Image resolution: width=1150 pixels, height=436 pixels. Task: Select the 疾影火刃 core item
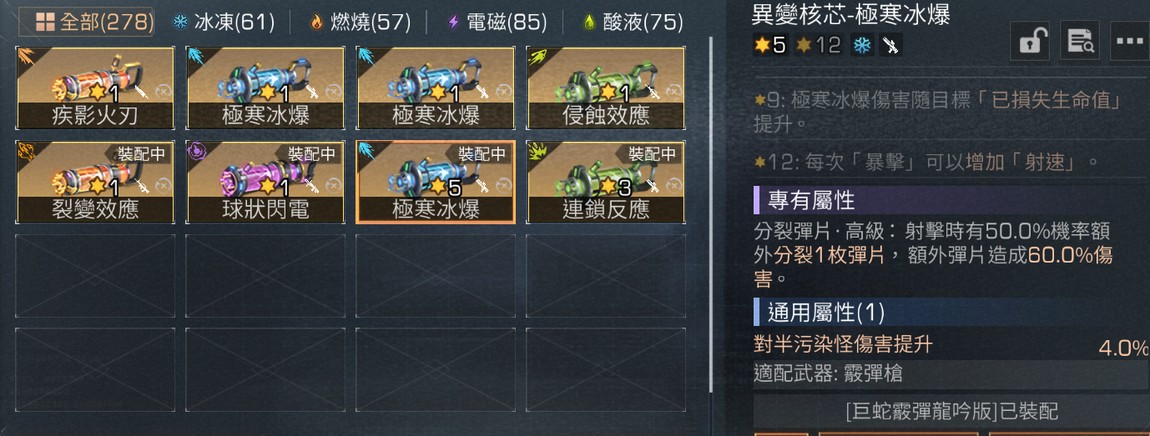[95, 88]
